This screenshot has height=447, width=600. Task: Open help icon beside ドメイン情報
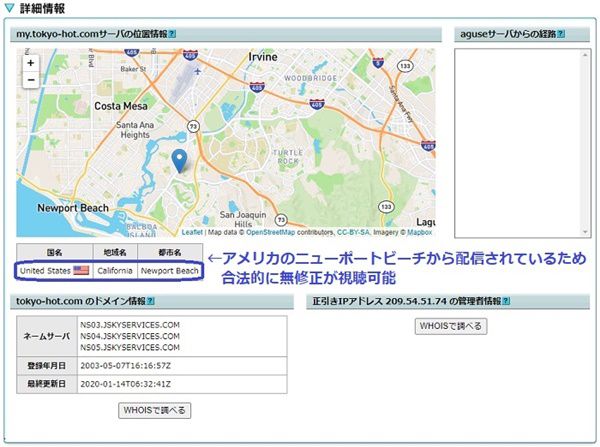point(151,301)
